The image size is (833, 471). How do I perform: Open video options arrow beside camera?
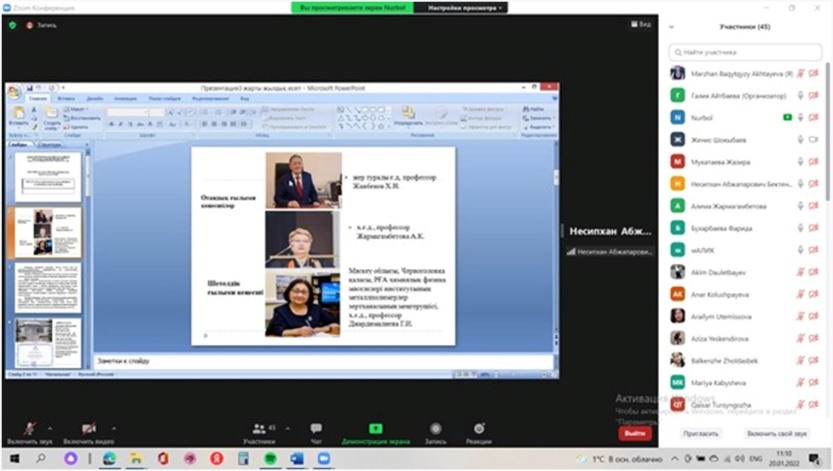(x=113, y=425)
